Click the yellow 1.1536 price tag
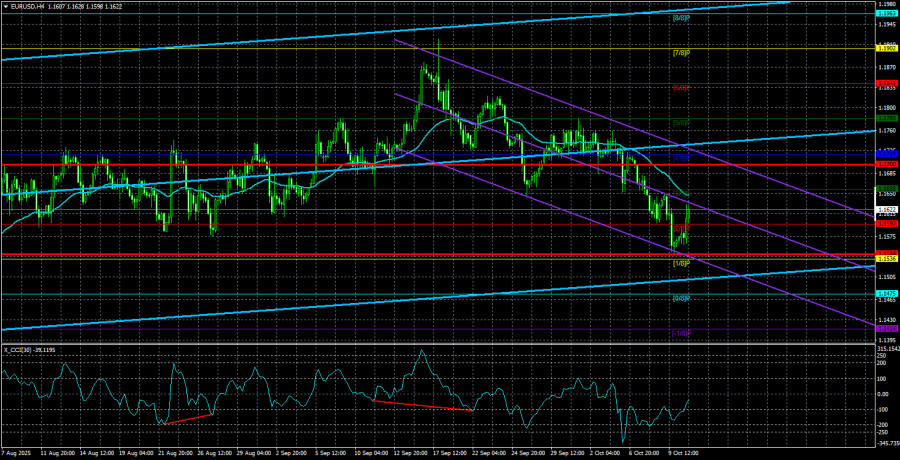The height and width of the screenshot is (460, 900). (886, 259)
